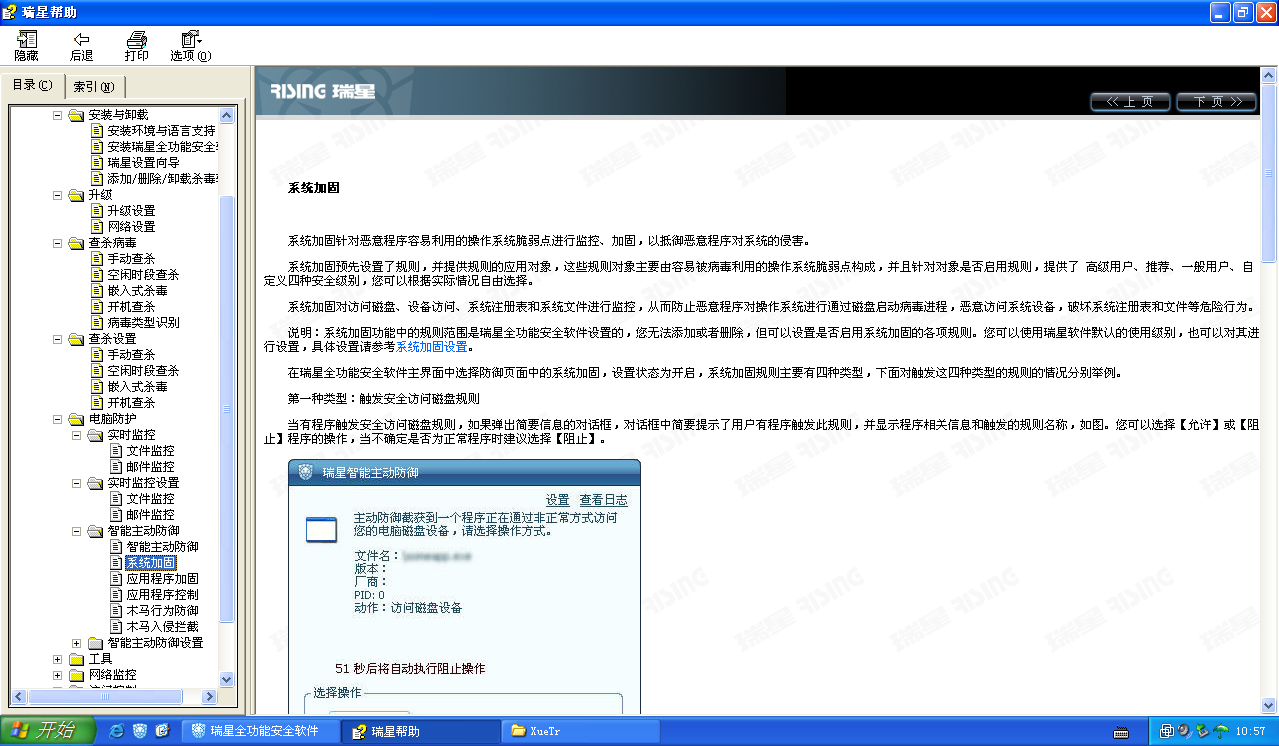
Task: Click page icon next to 安装环境与语言支持
Action: [x=97, y=131]
